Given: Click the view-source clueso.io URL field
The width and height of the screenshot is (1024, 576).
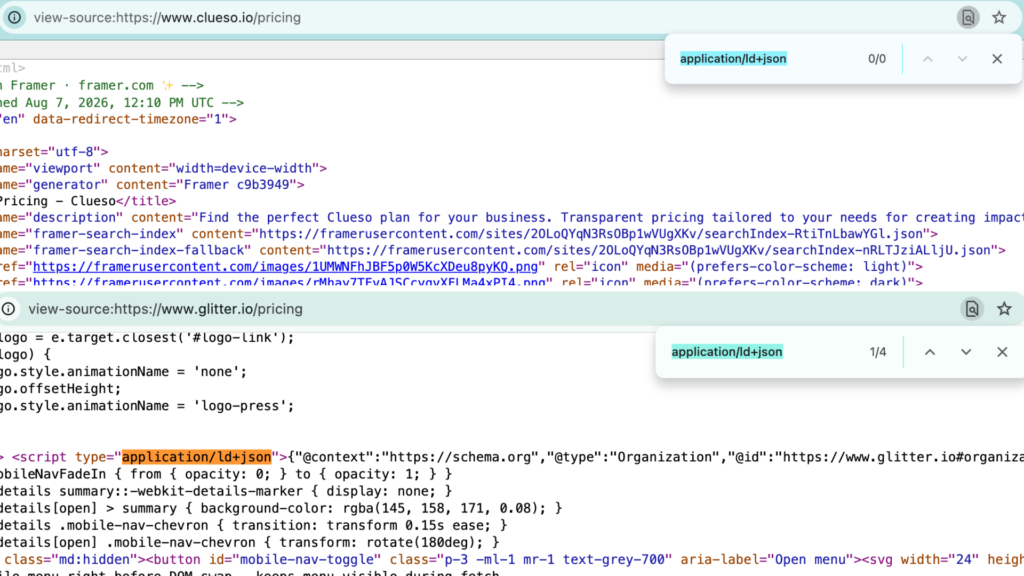Looking at the screenshot, I should tap(167, 18).
